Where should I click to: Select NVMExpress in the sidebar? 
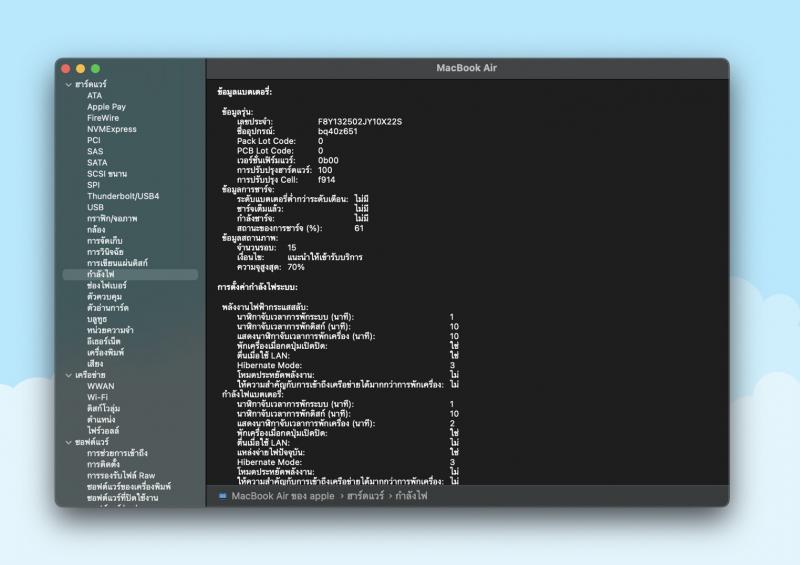tap(112, 129)
